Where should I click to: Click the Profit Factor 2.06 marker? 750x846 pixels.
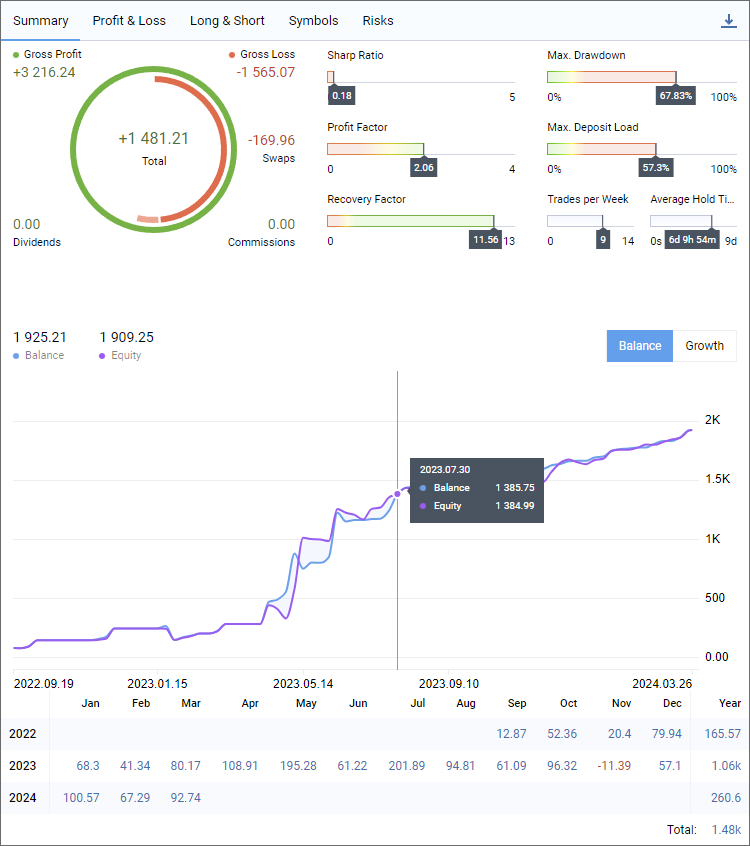(423, 168)
